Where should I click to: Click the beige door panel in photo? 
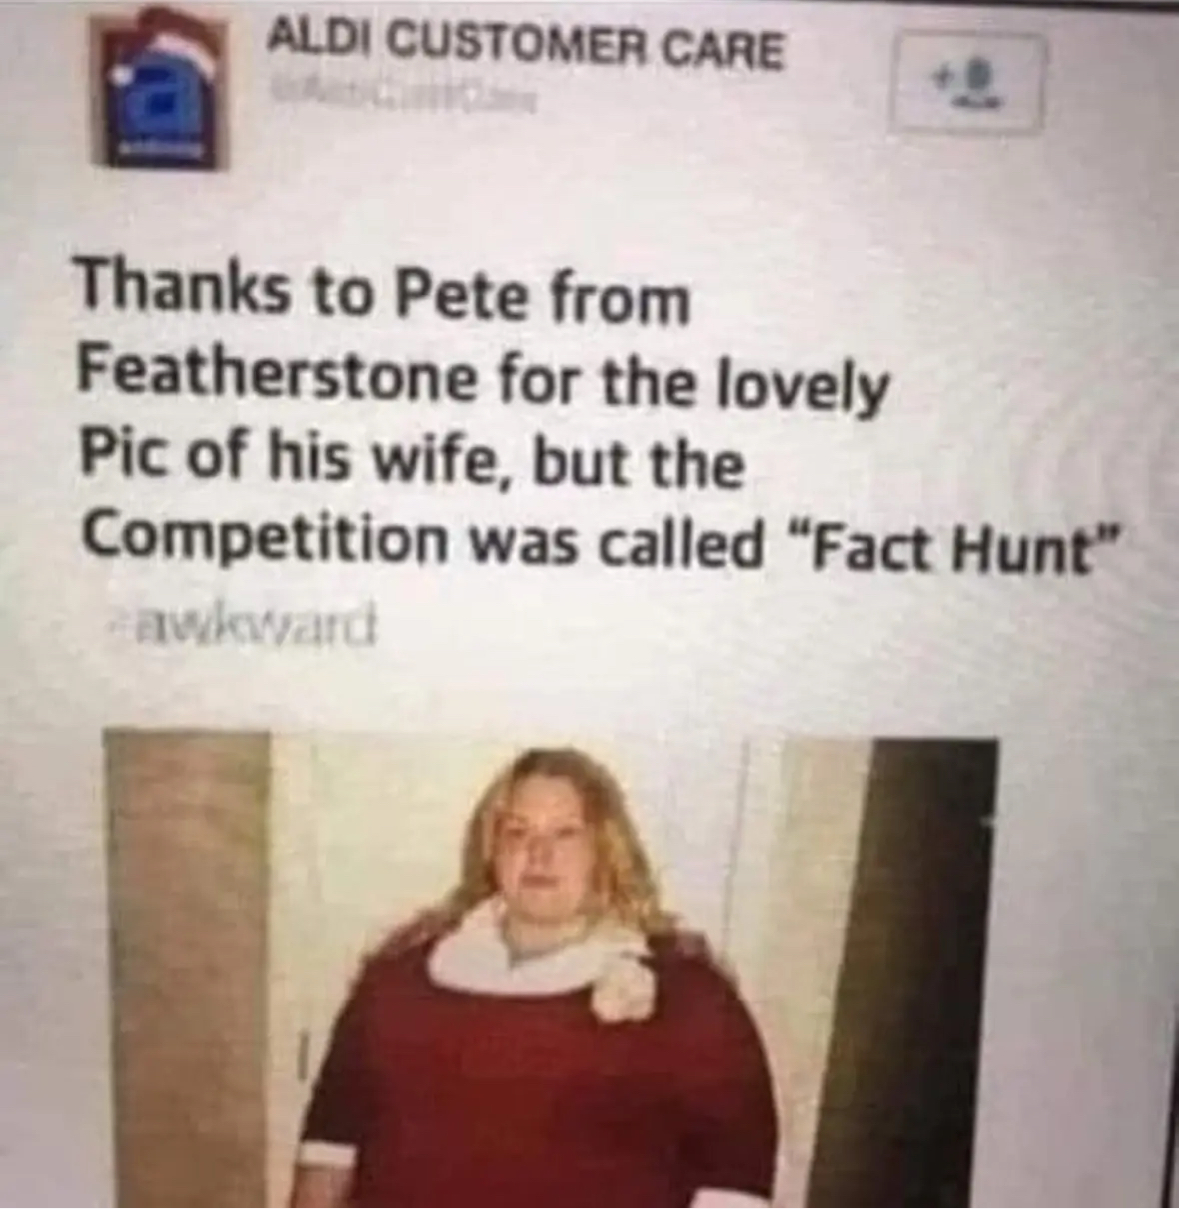185,970
